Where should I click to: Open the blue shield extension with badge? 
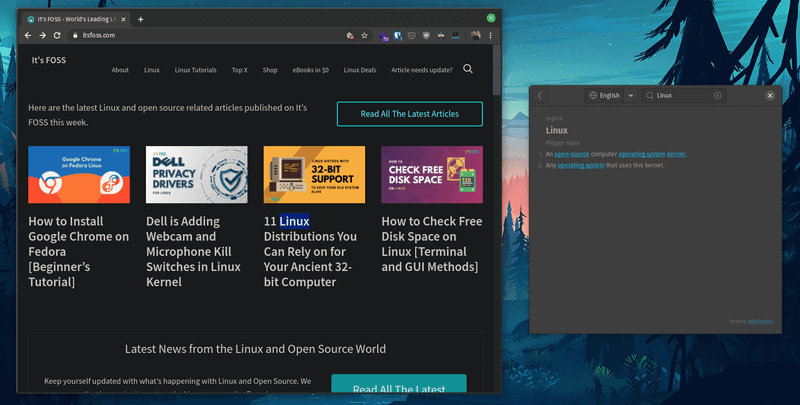pyautogui.click(x=398, y=36)
